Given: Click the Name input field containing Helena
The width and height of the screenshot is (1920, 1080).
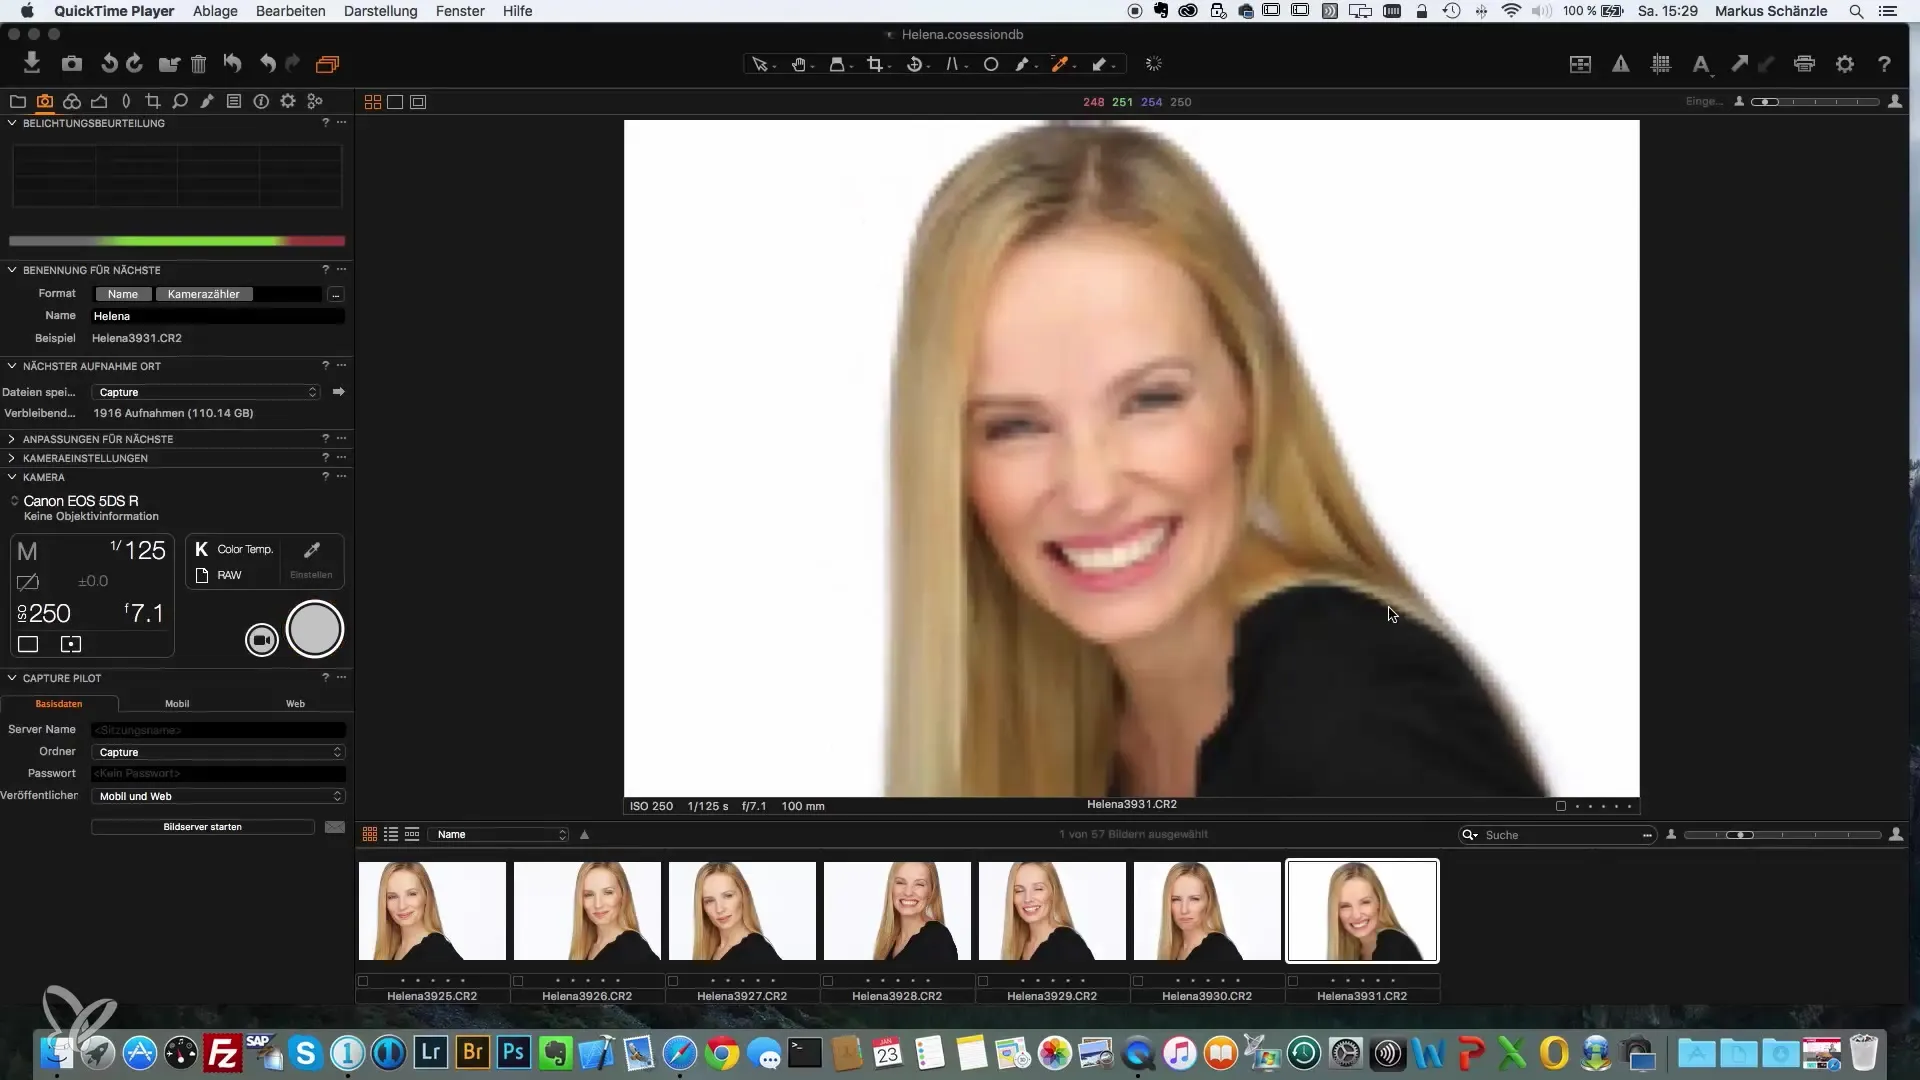Looking at the screenshot, I should point(218,316).
